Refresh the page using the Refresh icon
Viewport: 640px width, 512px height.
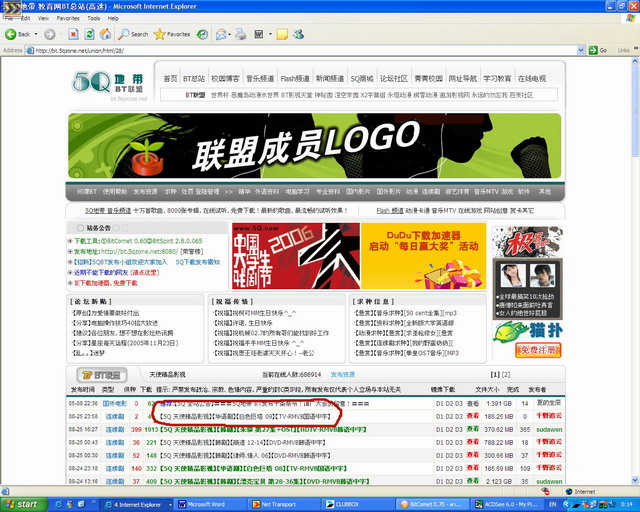[89, 34]
